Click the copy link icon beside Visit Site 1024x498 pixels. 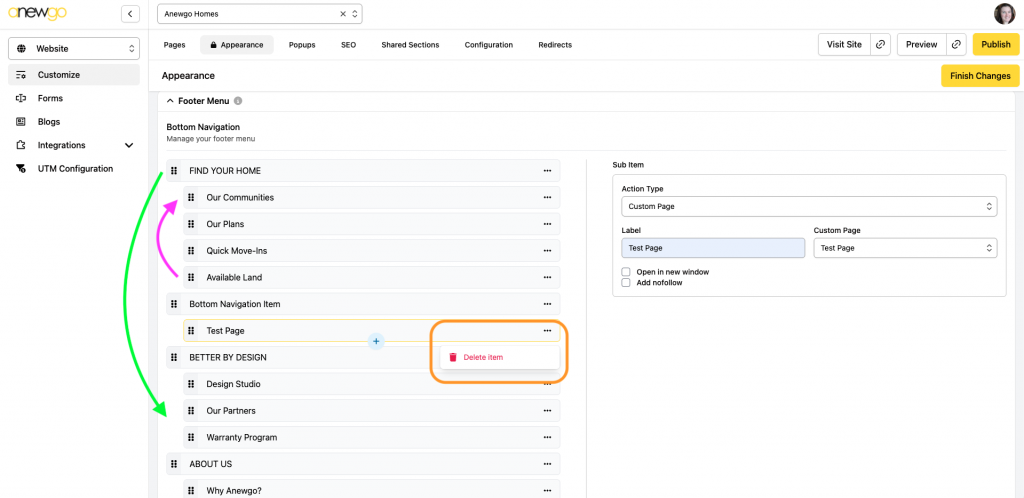pyautogui.click(x=880, y=44)
